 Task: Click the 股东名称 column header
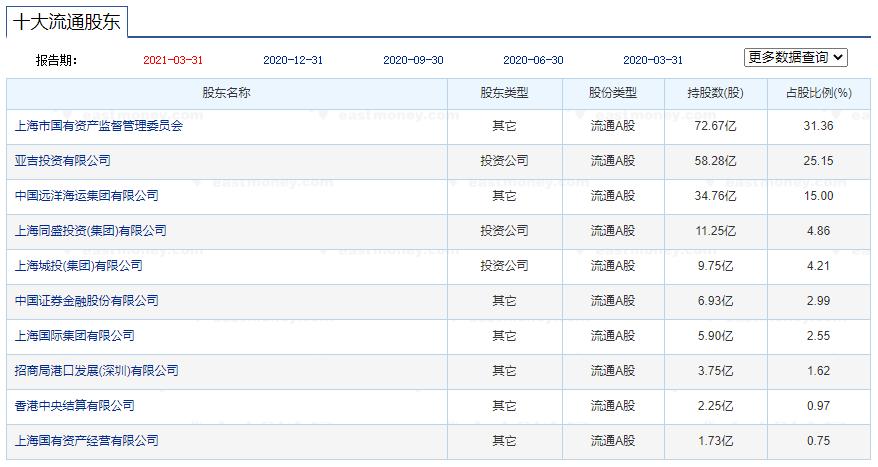226,93
